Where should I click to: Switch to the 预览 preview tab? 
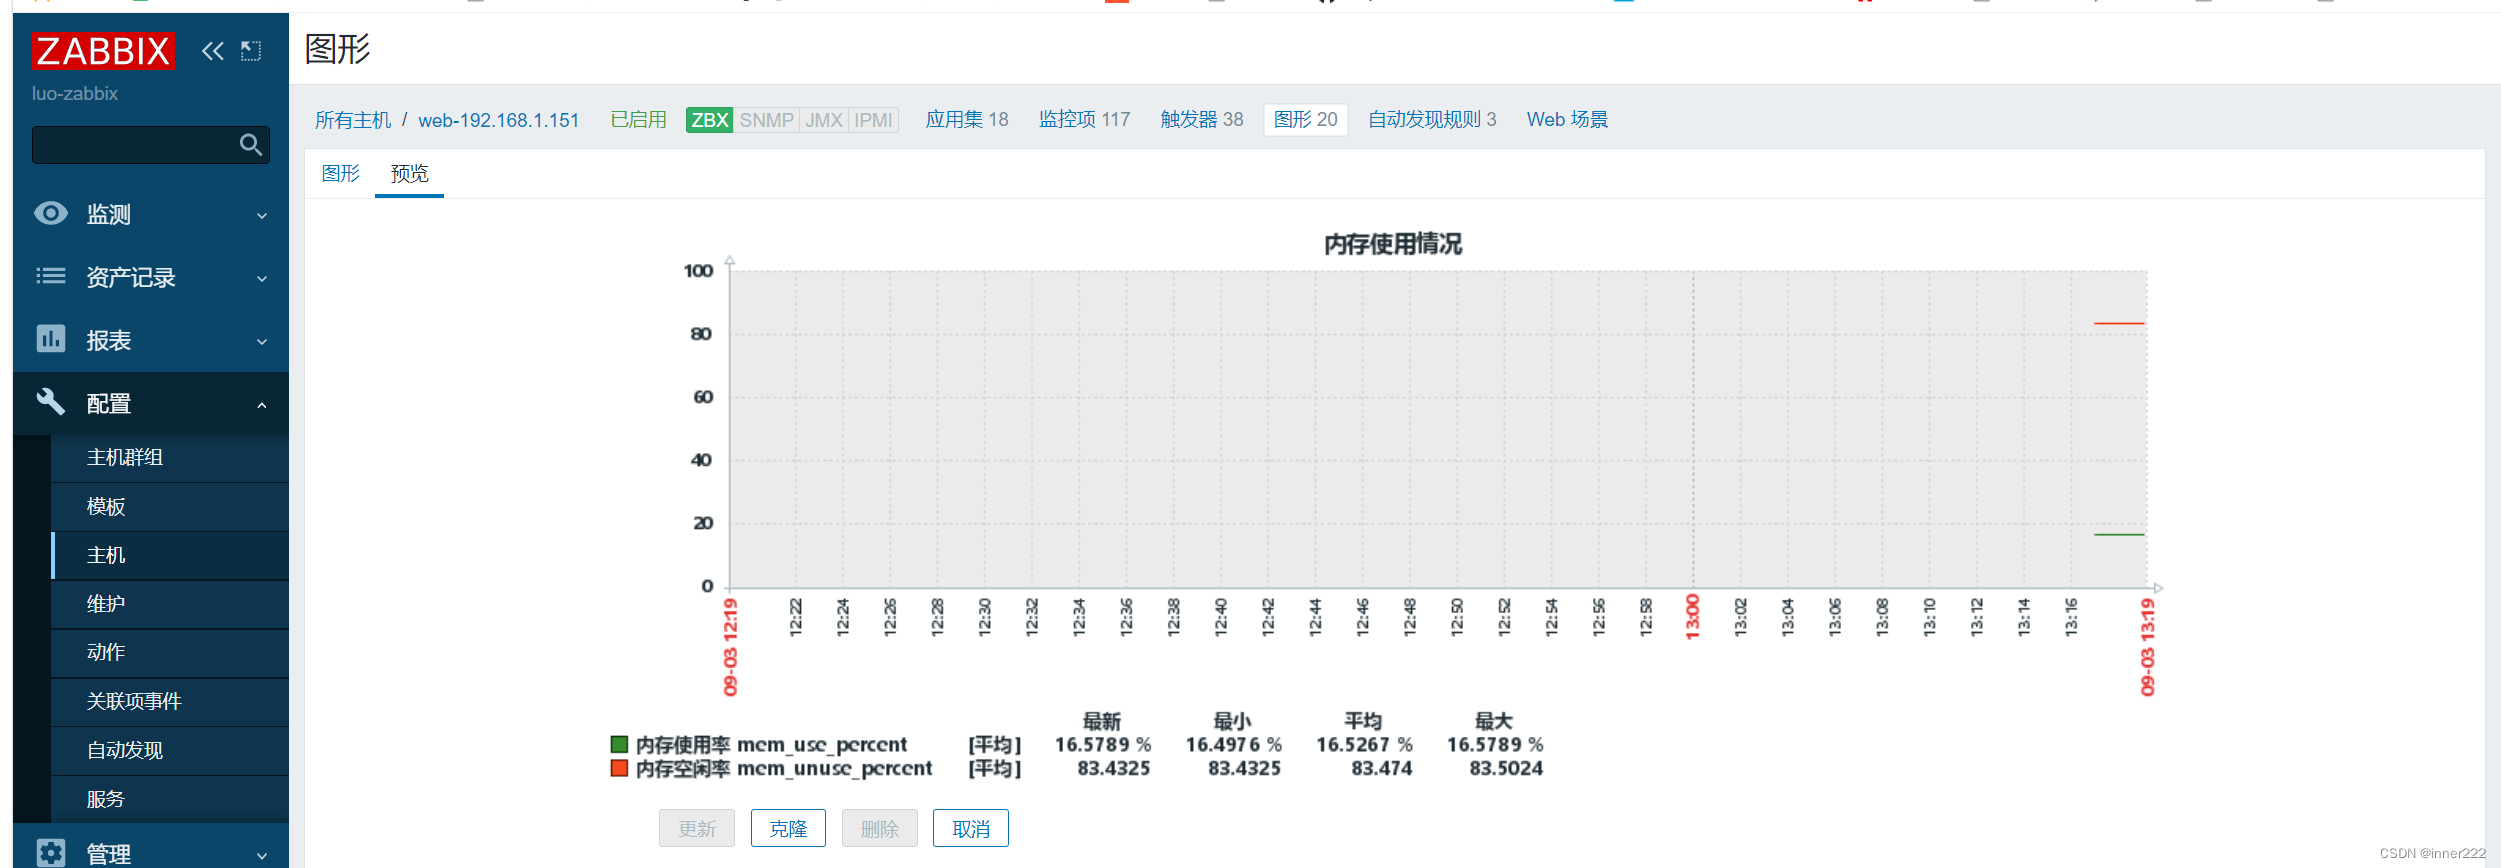tap(409, 174)
